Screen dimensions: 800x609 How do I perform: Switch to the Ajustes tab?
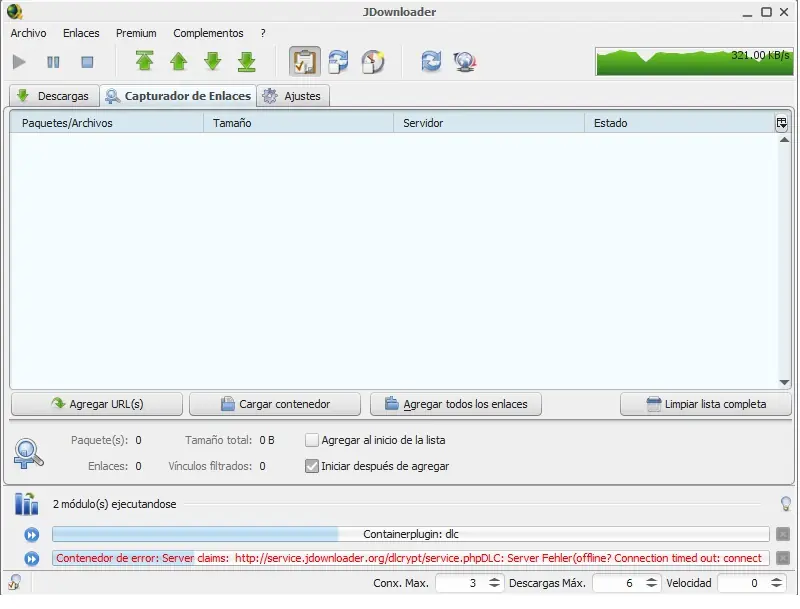[x=293, y=96]
